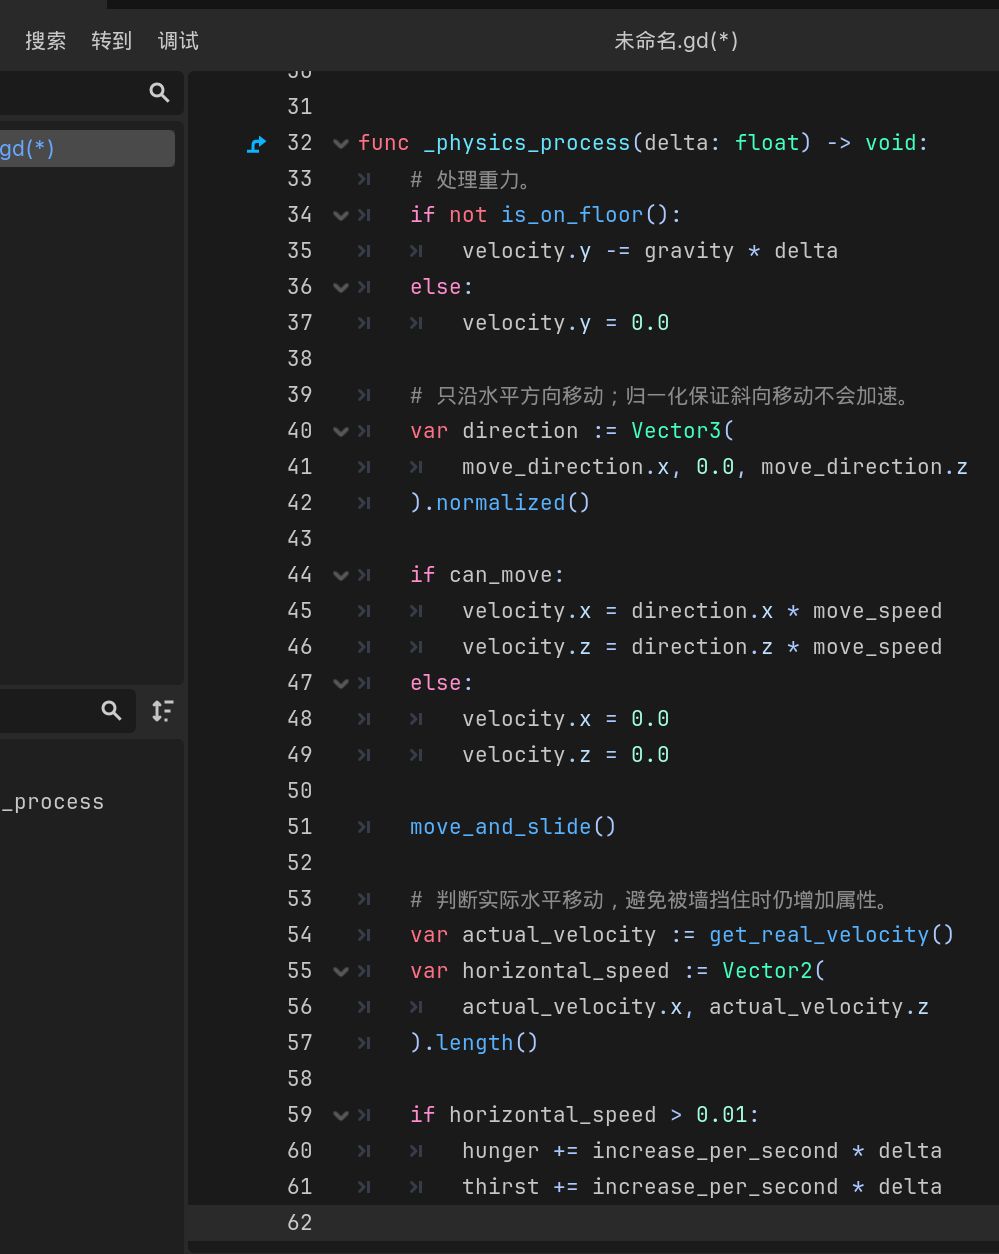Click the override indicator icon beside line 32
999x1254 pixels.
256,144
